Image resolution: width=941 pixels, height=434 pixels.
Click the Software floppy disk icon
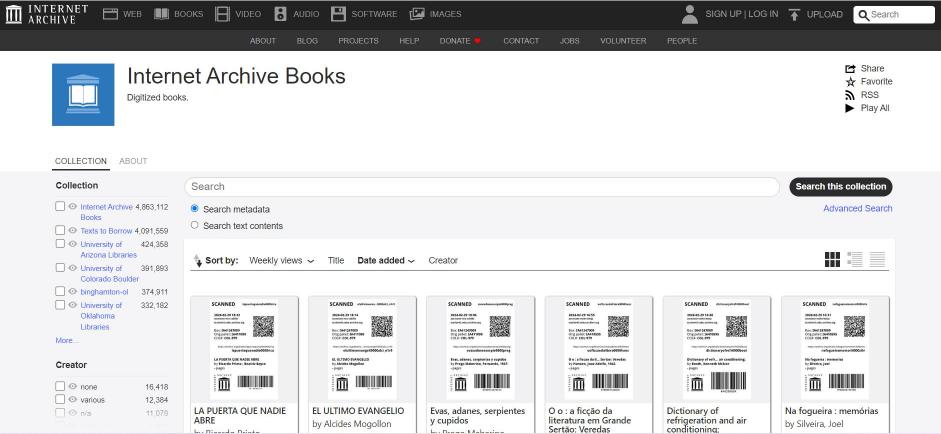(x=338, y=14)
